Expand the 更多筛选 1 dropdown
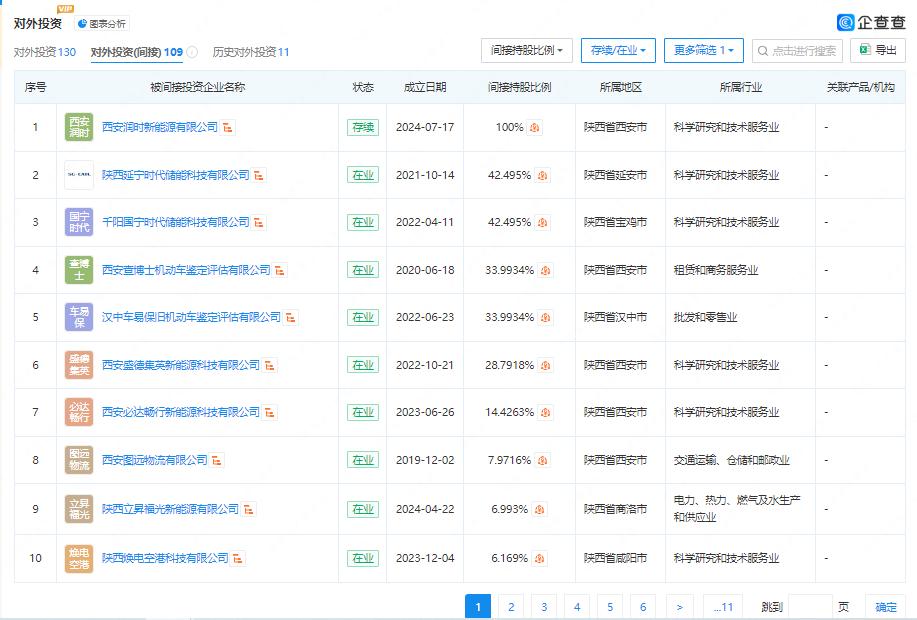The height and width of the screenshot is (620, 917). (x=704, y=51)
